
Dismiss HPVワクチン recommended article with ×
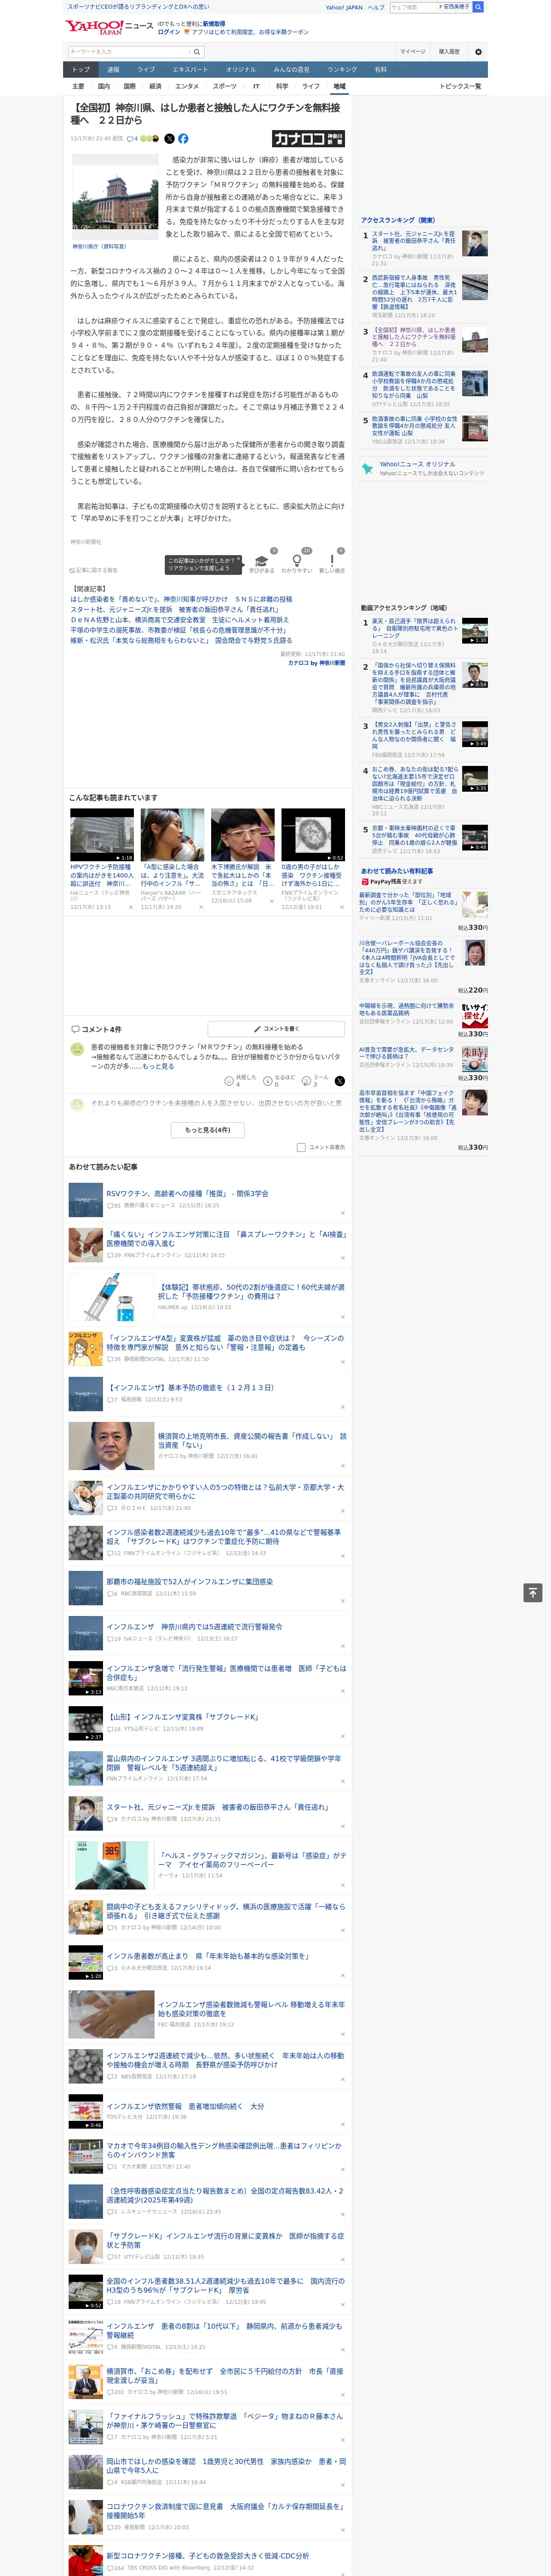130,907
